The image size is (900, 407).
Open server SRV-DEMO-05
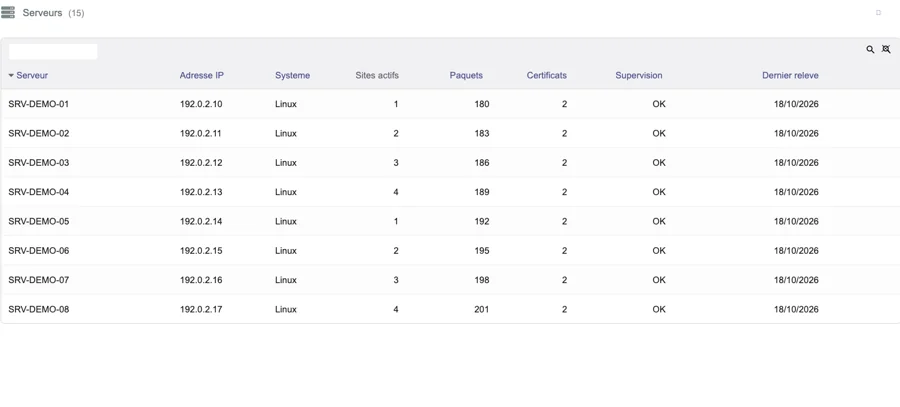click(x=450, y=221)
